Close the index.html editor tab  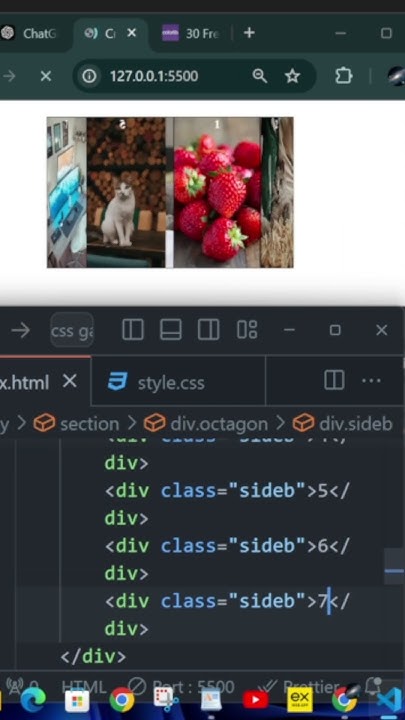(x=70, y=381)
